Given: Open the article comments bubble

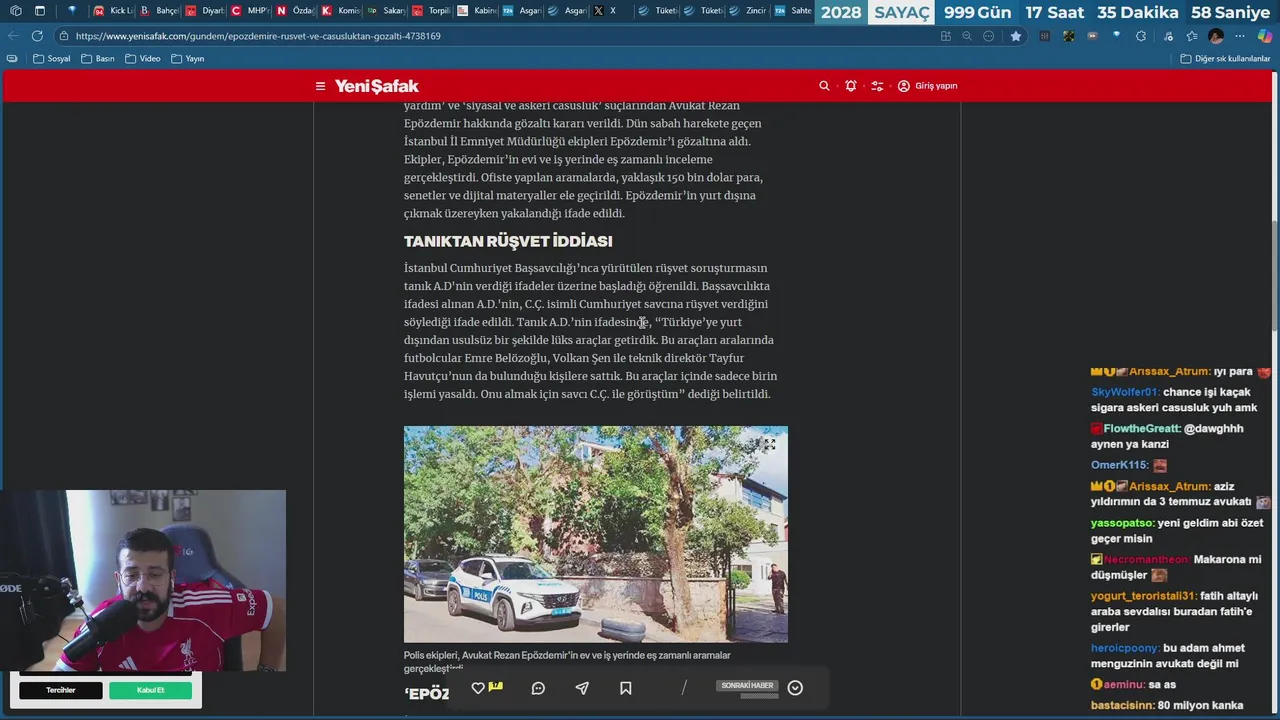Looking at the screenshot, I should coord(538,688).
